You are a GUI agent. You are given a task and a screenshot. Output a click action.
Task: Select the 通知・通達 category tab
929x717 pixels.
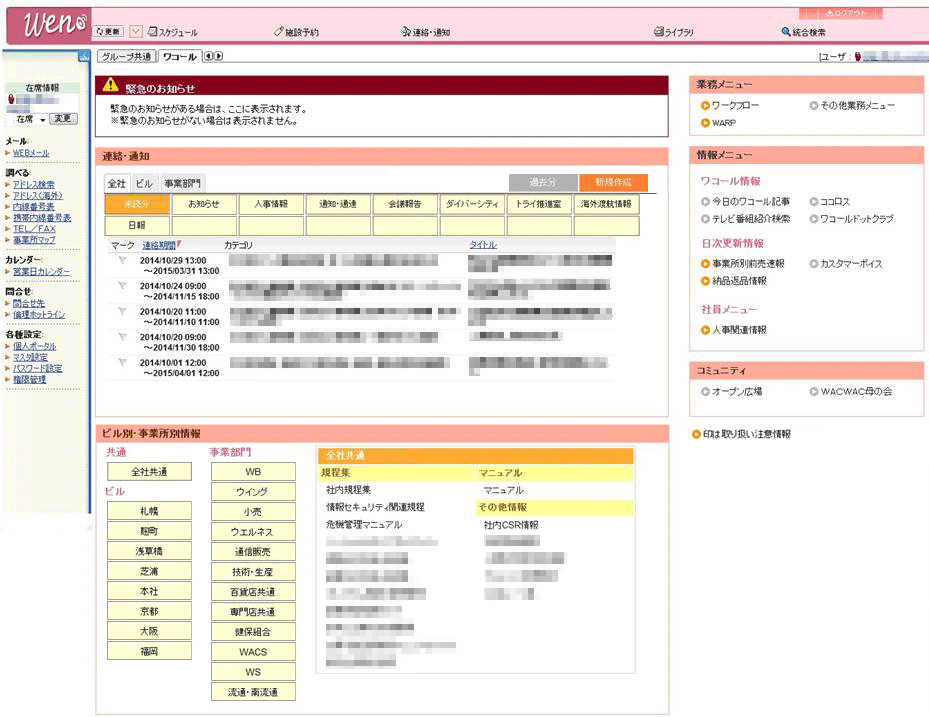338,204
